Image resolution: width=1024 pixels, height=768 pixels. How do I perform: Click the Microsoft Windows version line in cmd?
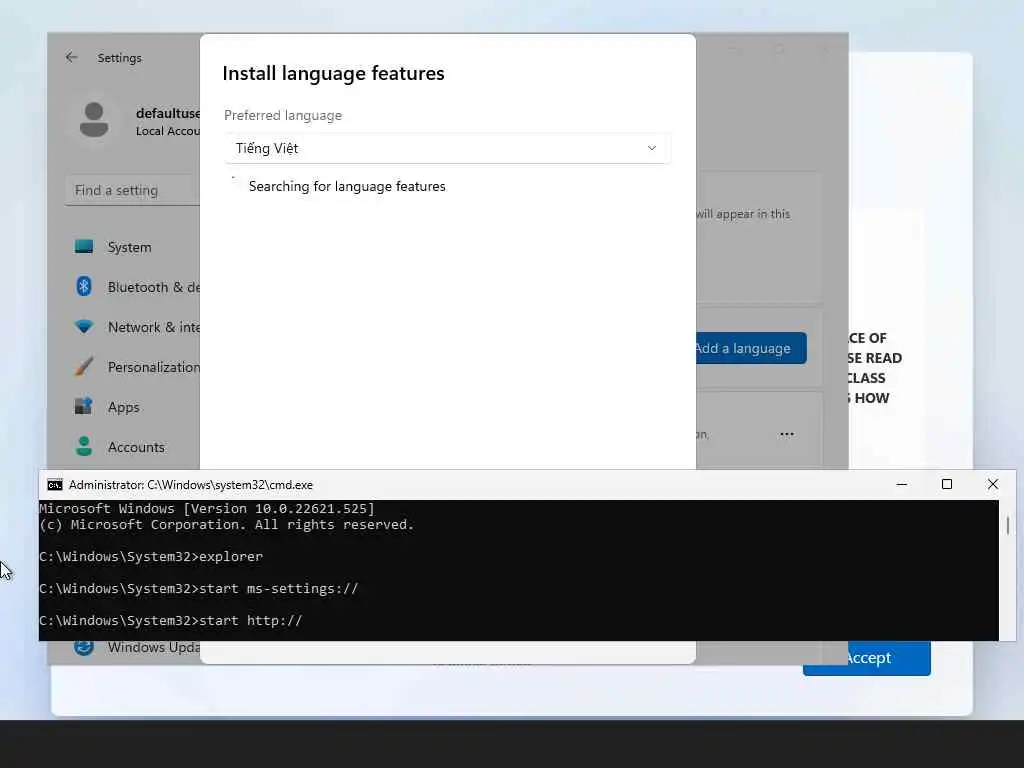[207, 509]
